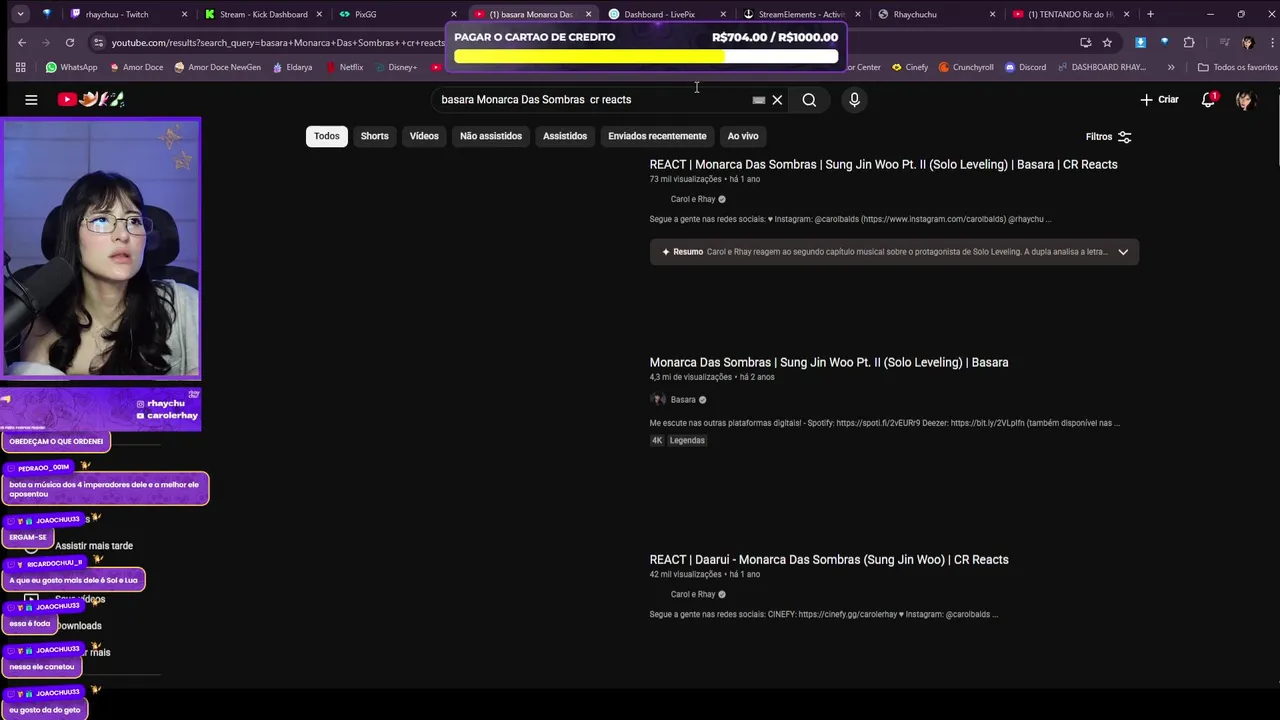Go back with the browser back arrow
Image resolution: width=1280 pixels, height=720 pixels.
(22, 42)
